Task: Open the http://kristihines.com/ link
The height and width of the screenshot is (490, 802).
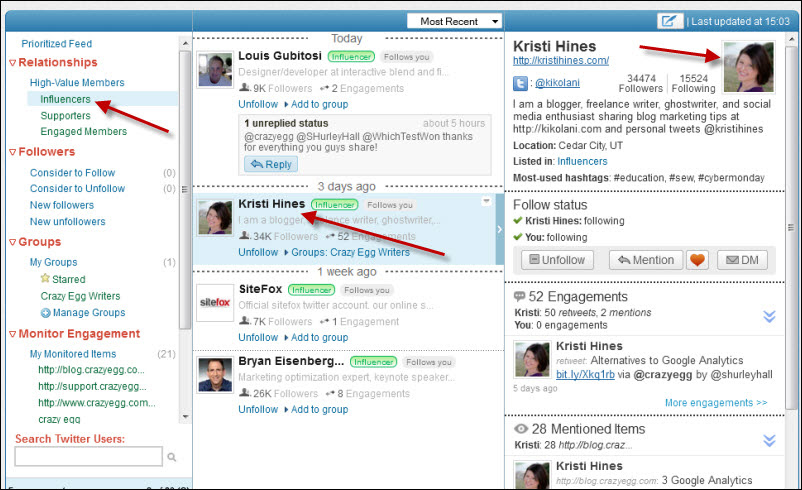Action: [561, 60]
